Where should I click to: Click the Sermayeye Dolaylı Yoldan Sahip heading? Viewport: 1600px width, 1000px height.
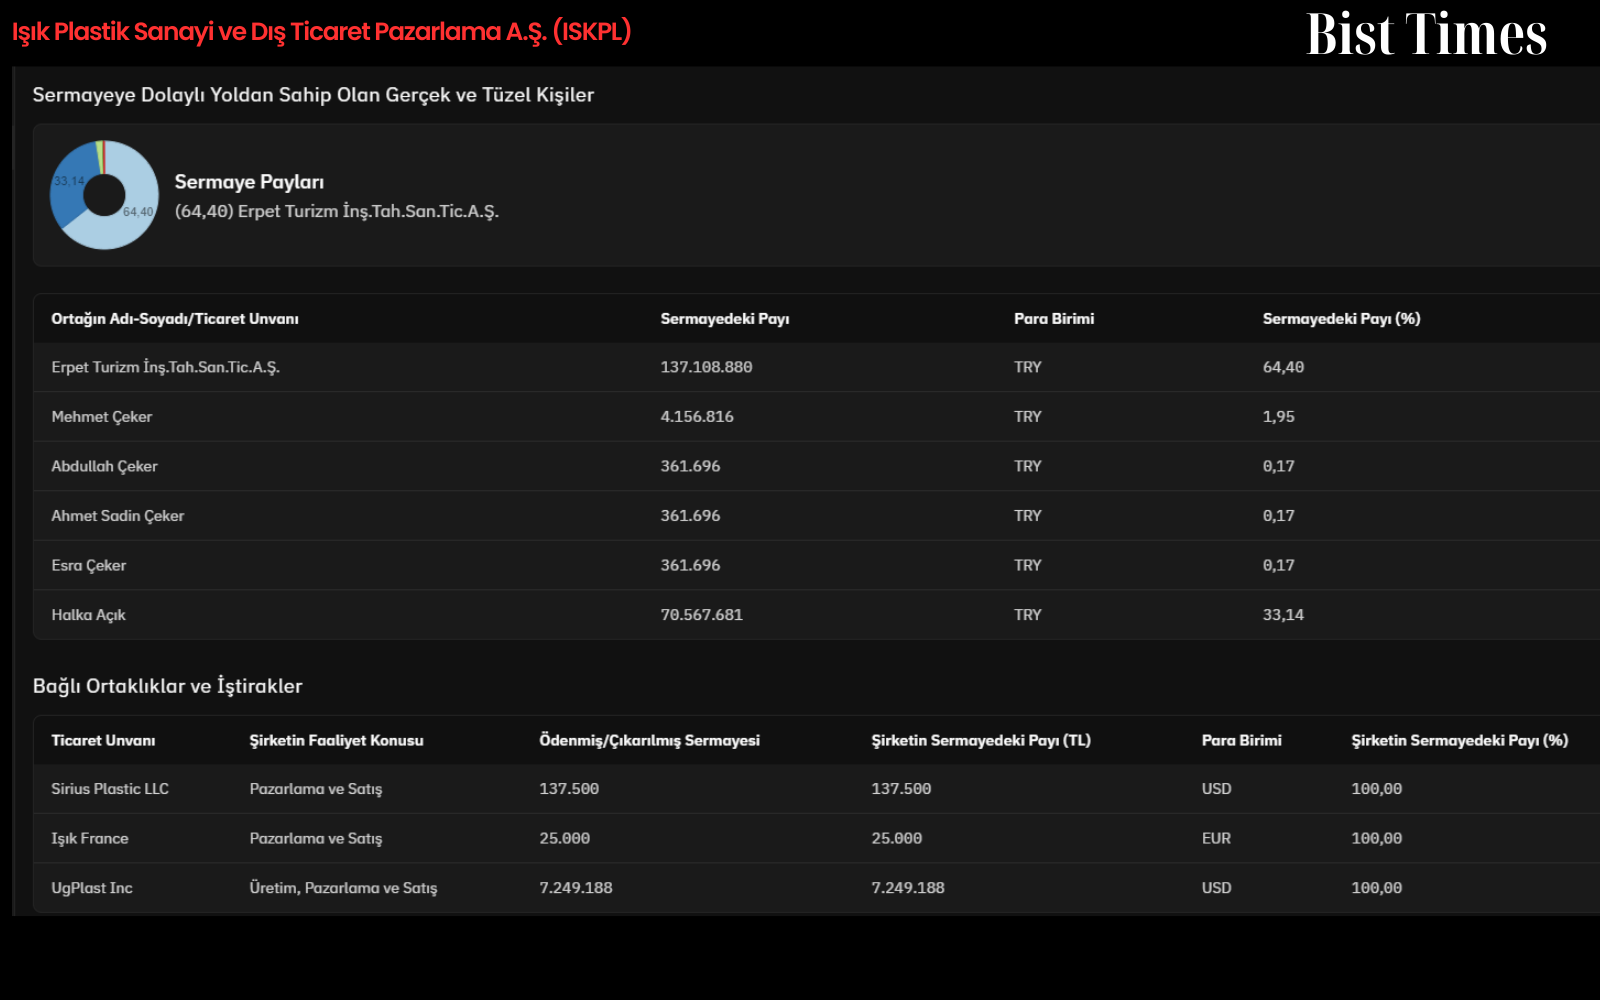(313, 95)
